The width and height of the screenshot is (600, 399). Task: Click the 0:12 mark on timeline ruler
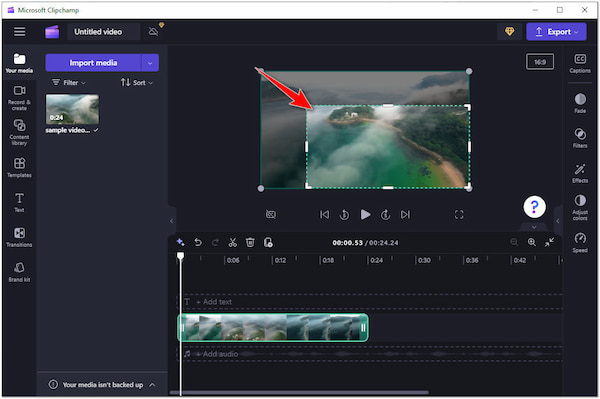click(280, 260)
